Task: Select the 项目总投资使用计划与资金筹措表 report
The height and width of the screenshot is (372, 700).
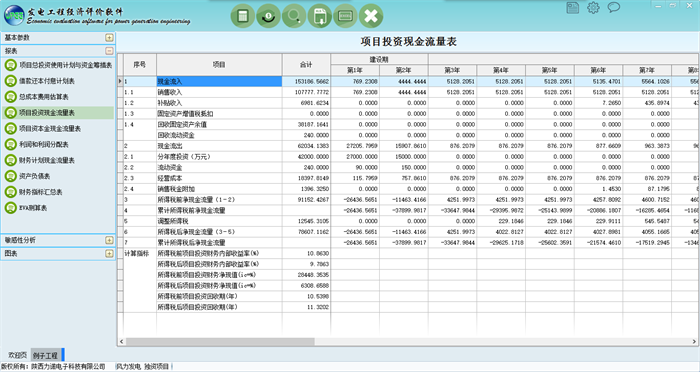Action: pos(65,65)
